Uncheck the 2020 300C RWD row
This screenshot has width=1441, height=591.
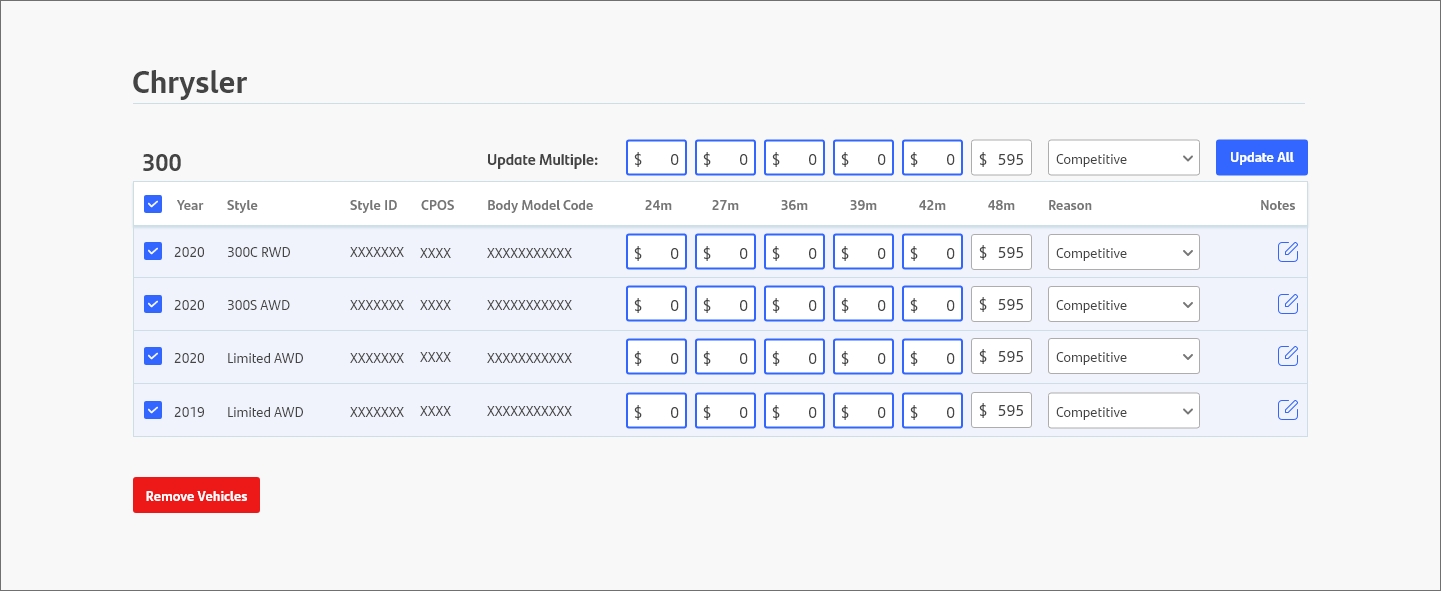click(153, 251)
